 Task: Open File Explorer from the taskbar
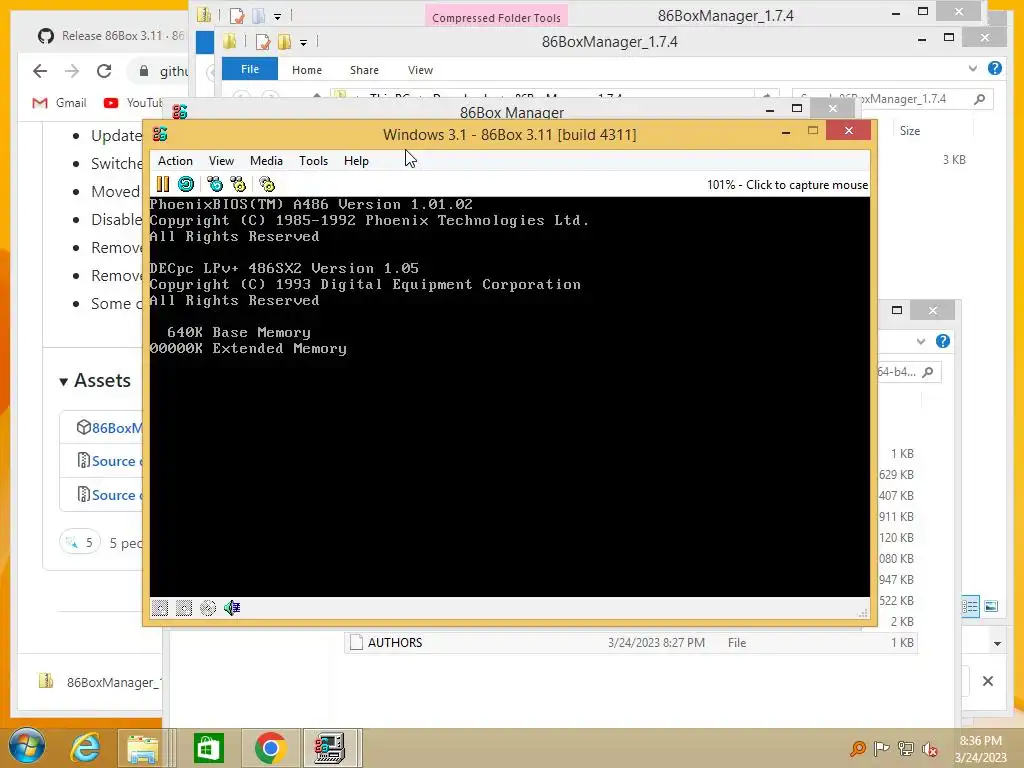click(x=142, y=748)
